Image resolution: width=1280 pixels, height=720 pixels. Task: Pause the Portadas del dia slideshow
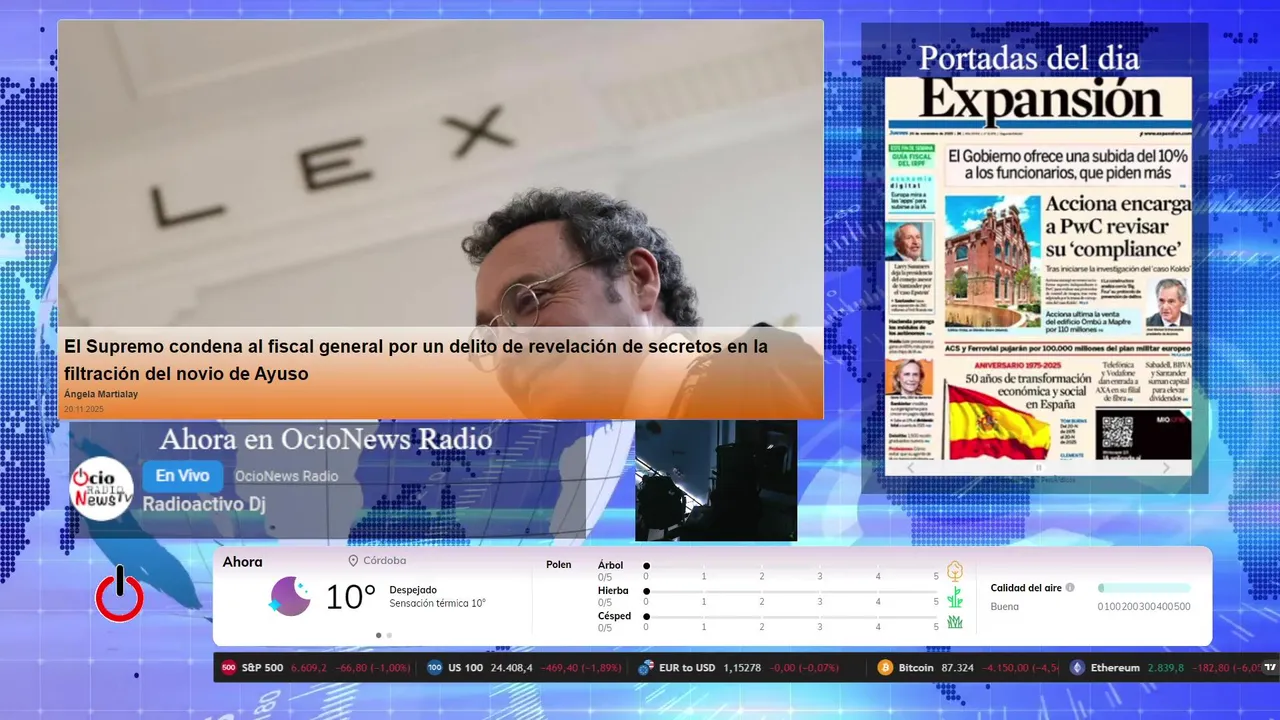coord(1038,468)
